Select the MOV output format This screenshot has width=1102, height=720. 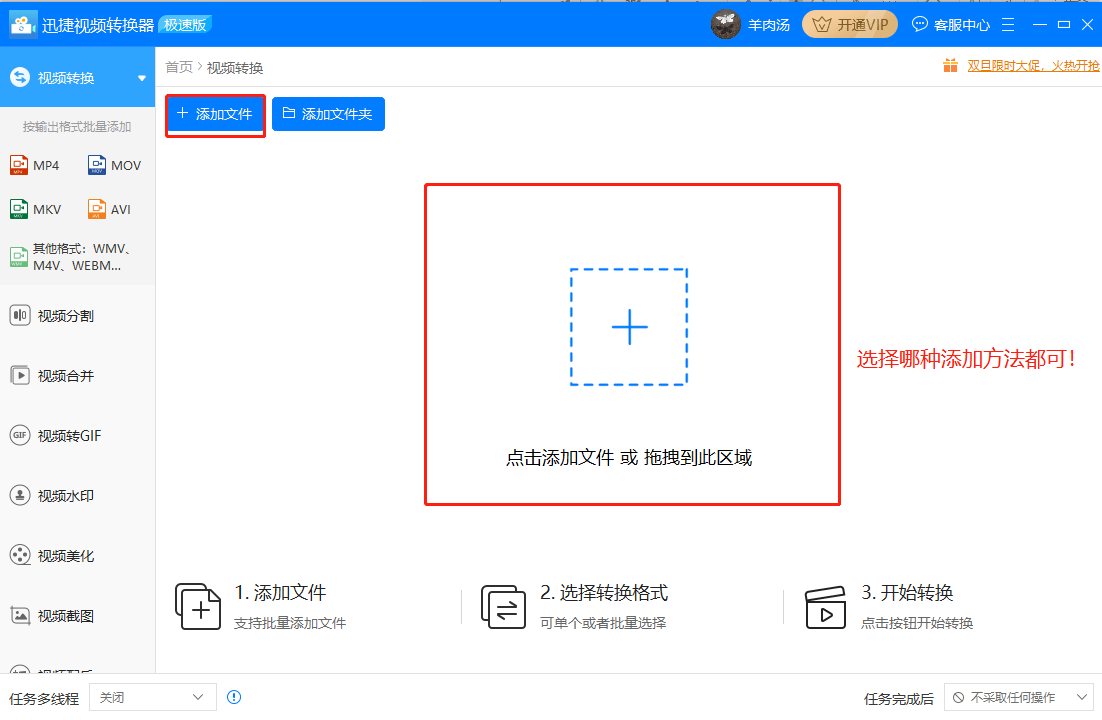[115, 165]
